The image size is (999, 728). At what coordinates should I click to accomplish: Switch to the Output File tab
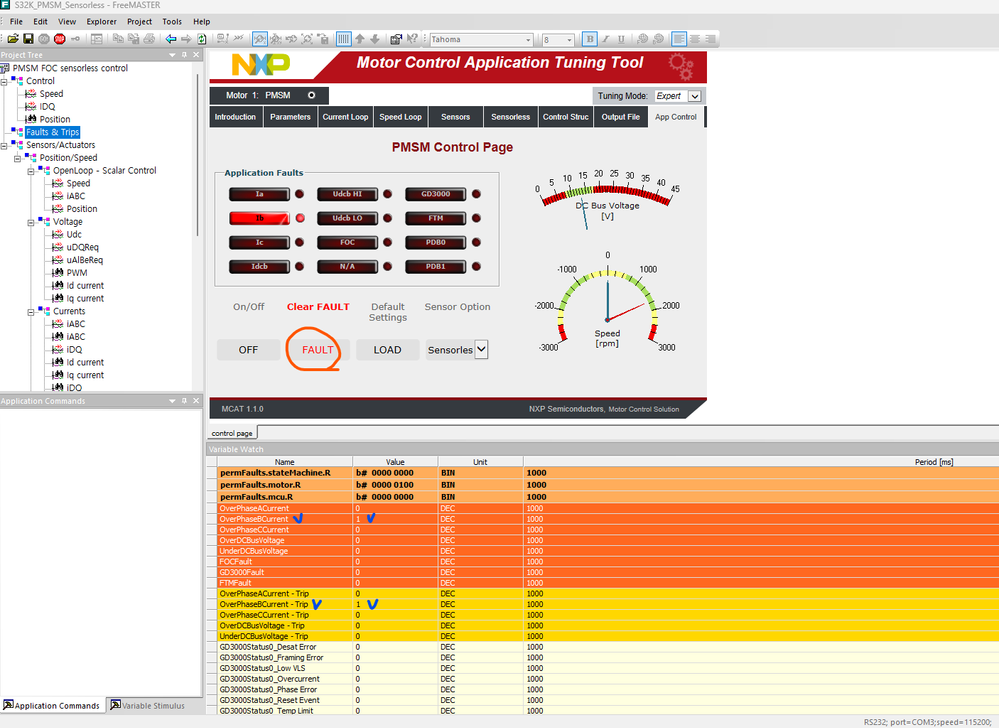point(621,117)
